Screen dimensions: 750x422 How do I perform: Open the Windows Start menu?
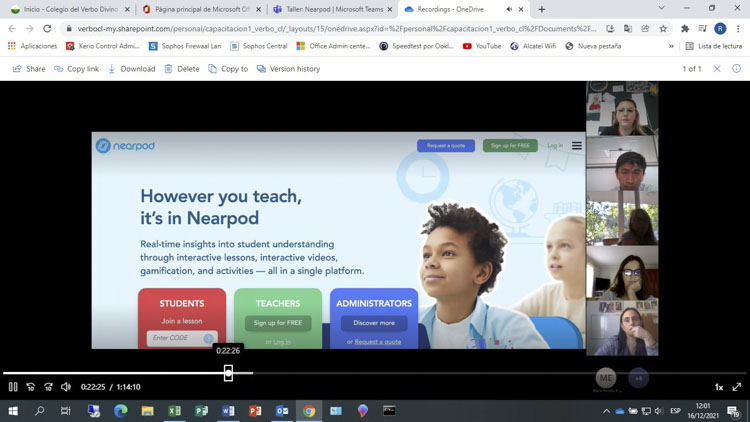pos(13,411)
